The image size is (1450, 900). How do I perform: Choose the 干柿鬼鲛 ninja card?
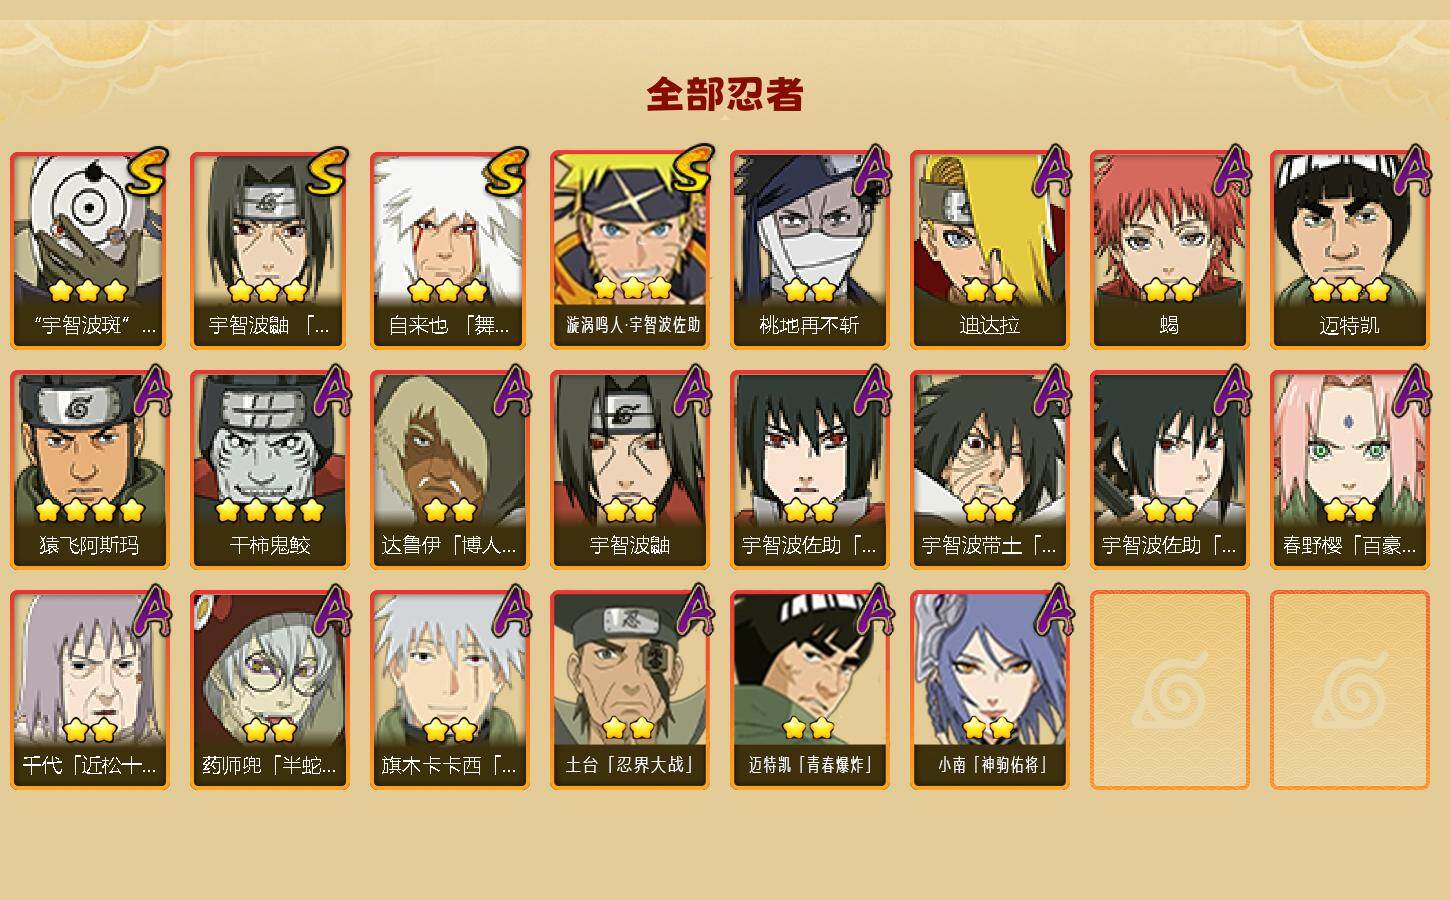pyautogui.click(x=270, y=470)
